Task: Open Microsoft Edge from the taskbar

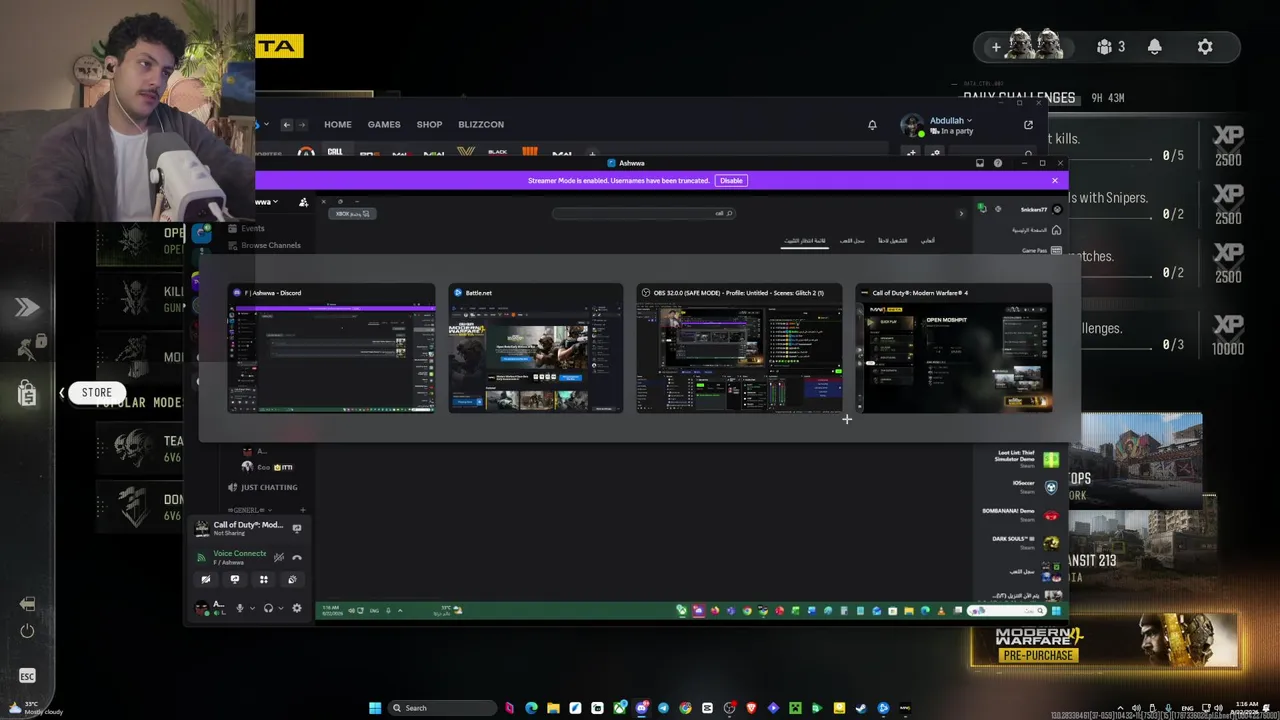Action: pyautogui.click(x=531, y=708)
